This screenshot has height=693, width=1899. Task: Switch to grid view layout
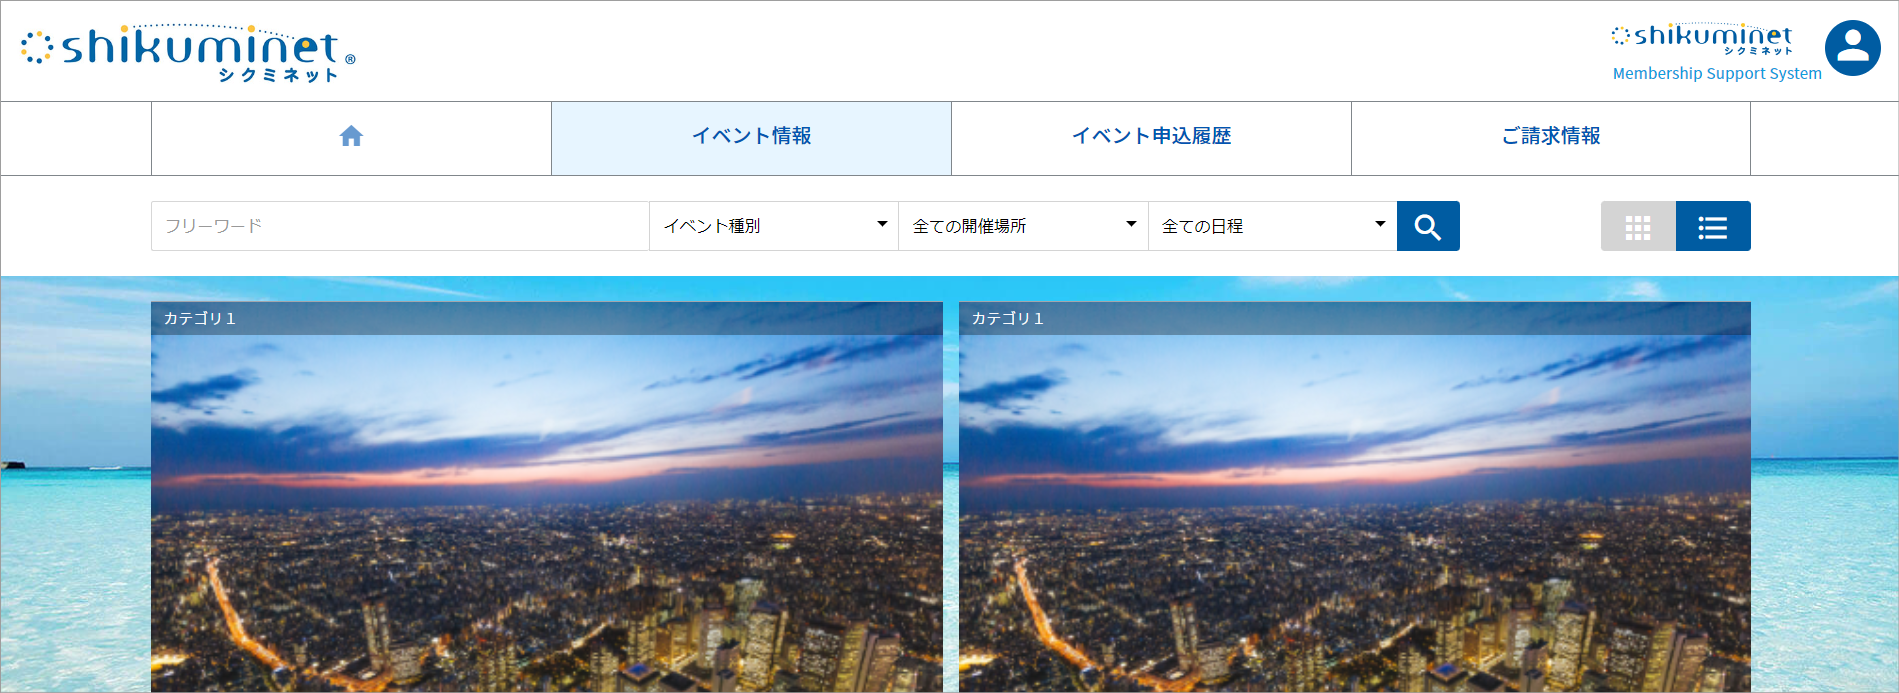pos(1637,227)
